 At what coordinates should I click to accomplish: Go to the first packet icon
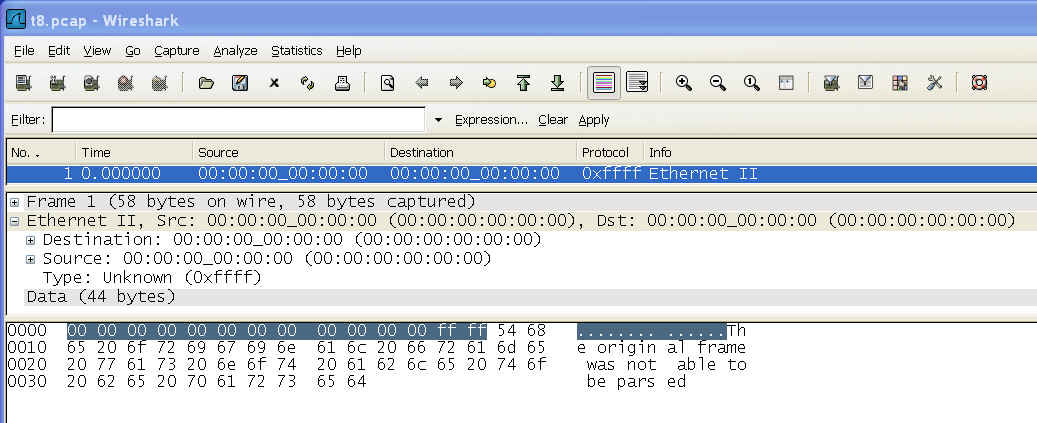tap(523, 83)
